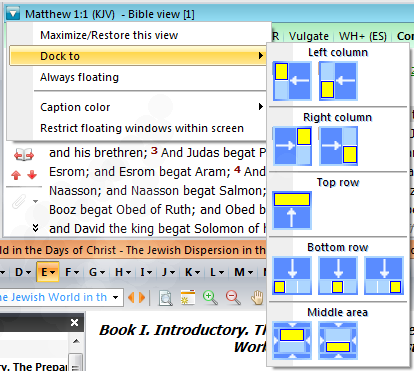This screenshot has width=414, height=371.
Task: Click verse number 4 marker
Action: (237, 169)
